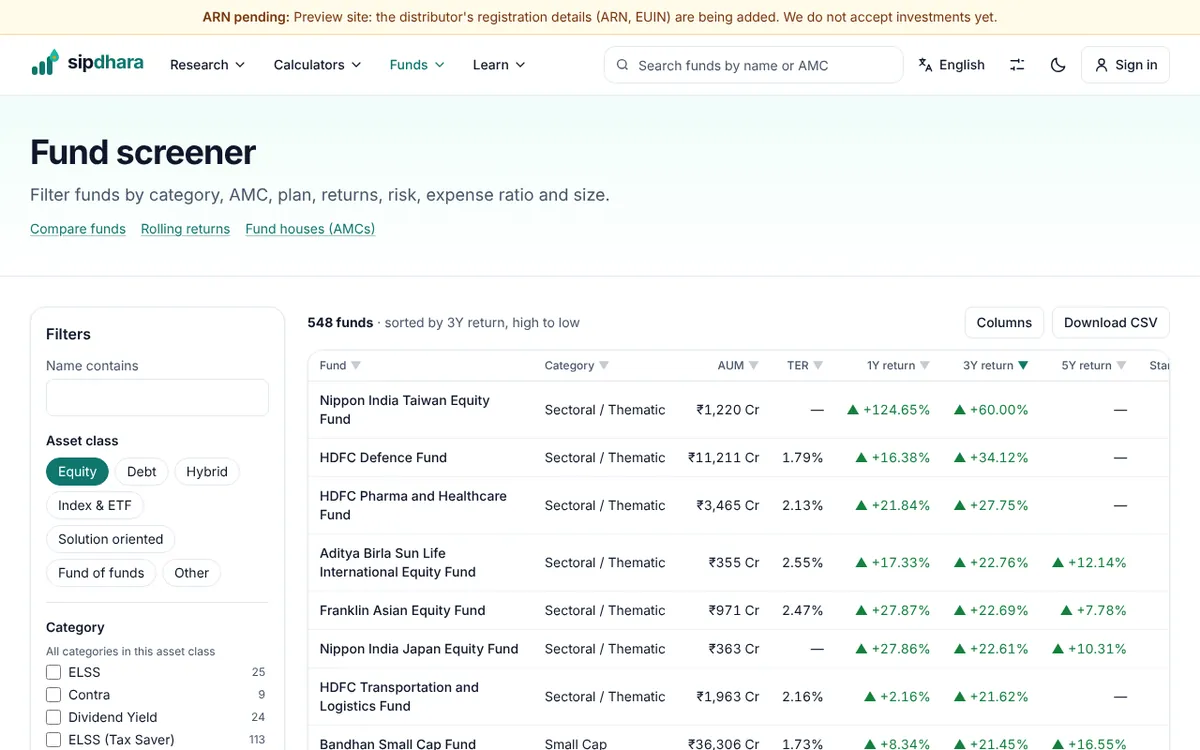1200x750 pixels.
Task: Open the Columns chooser
Action: click(x=1004, y=323)
